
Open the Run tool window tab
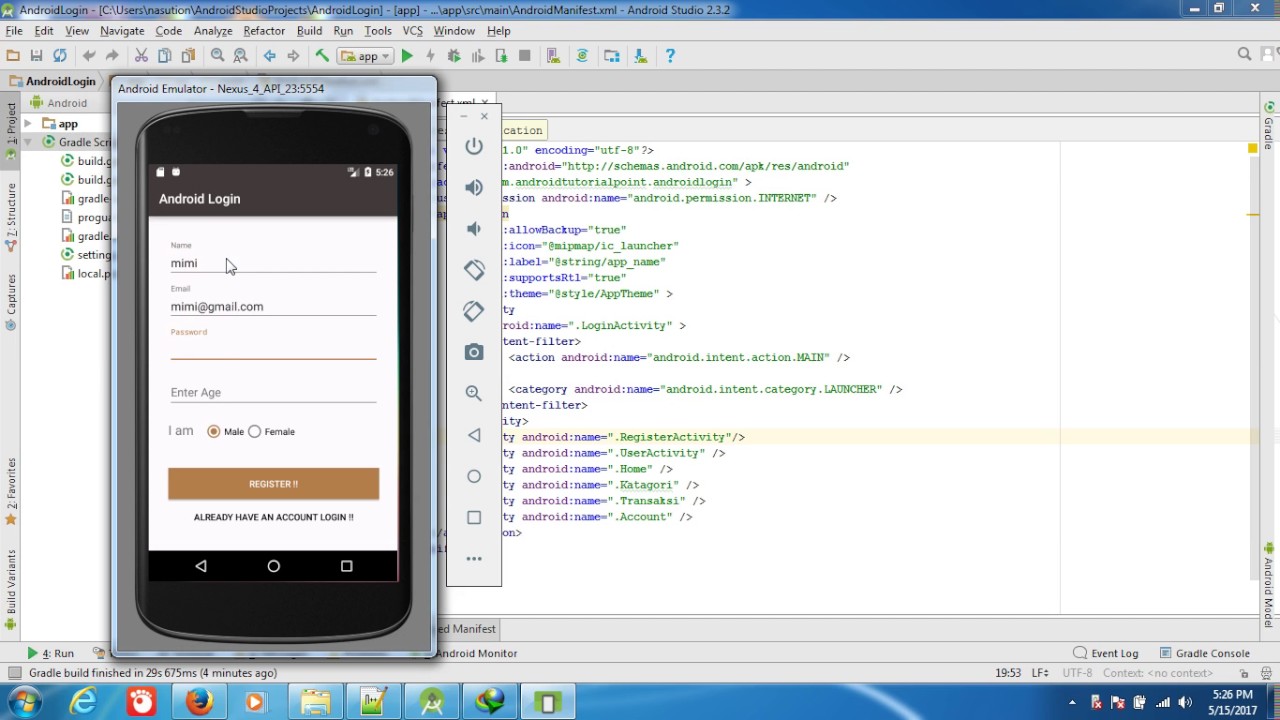51,653
